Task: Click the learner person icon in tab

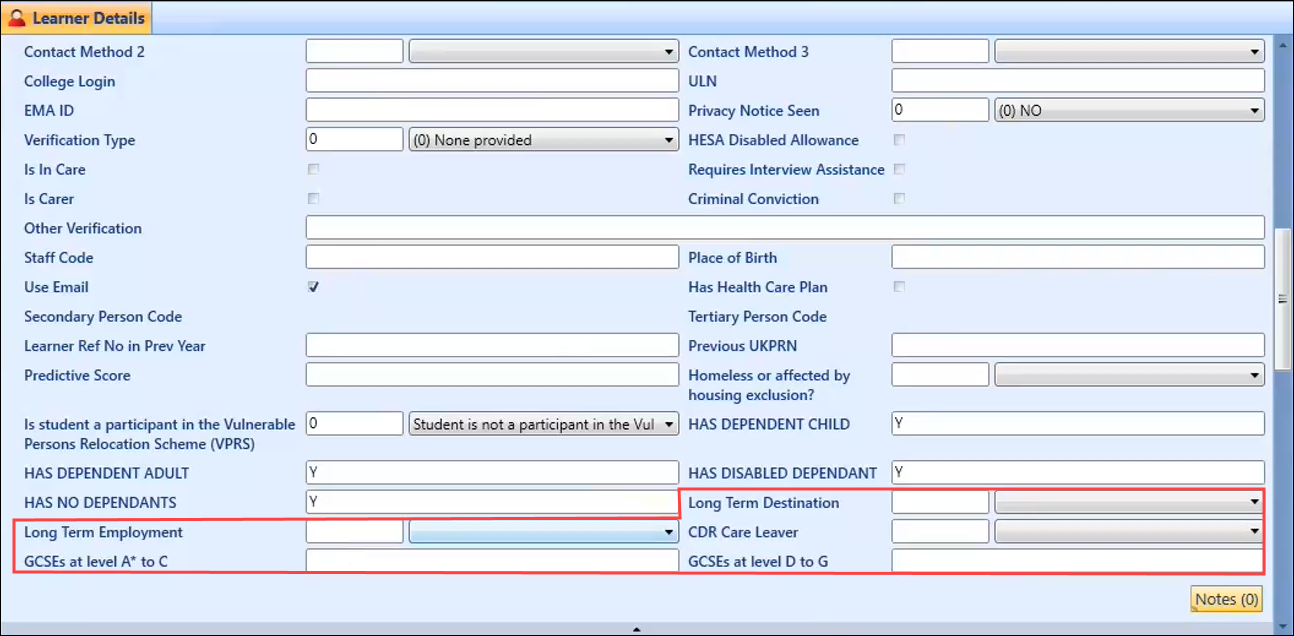Action: [x=17, y=18]
